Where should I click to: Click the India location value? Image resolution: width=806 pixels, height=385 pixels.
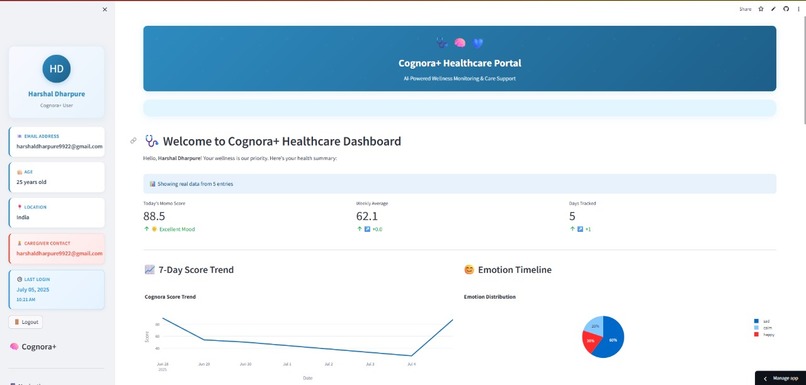(x=23, y=217)
